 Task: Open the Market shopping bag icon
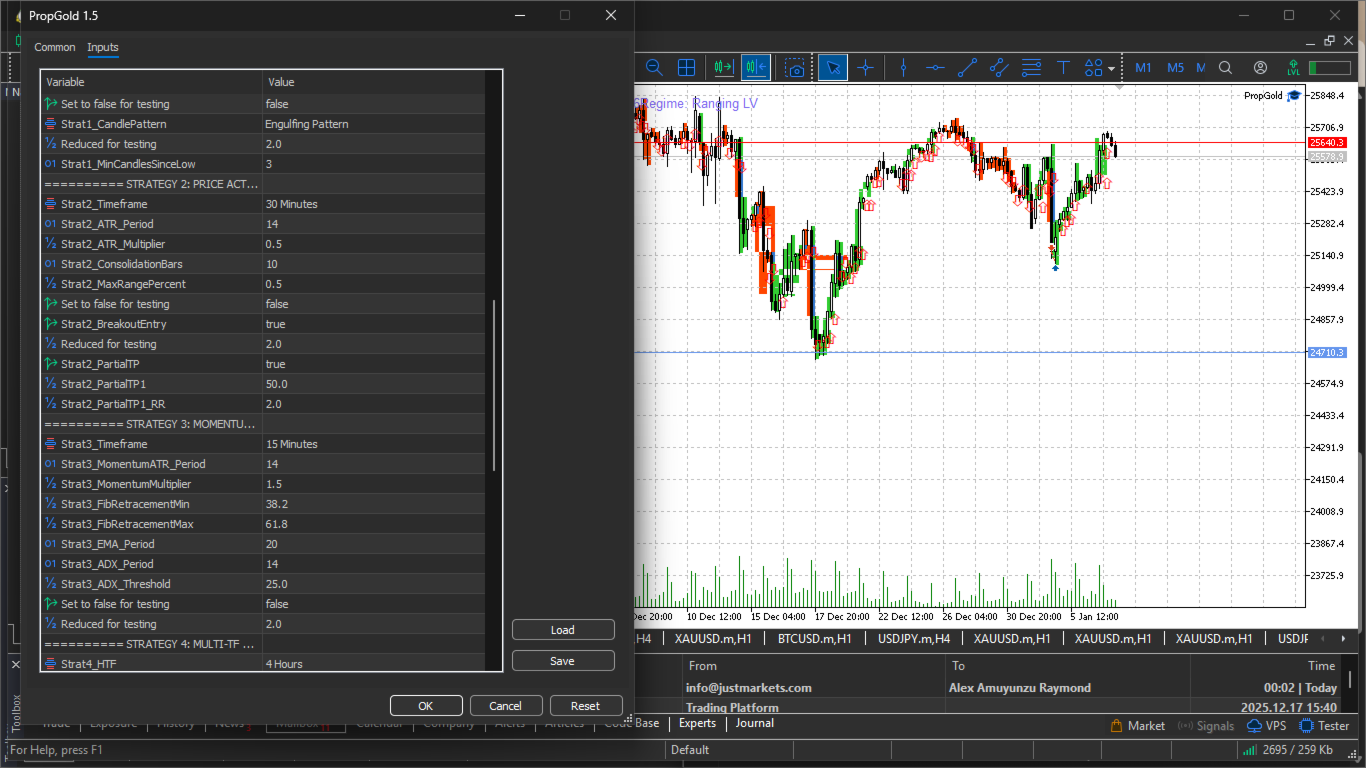[1138, 726]
